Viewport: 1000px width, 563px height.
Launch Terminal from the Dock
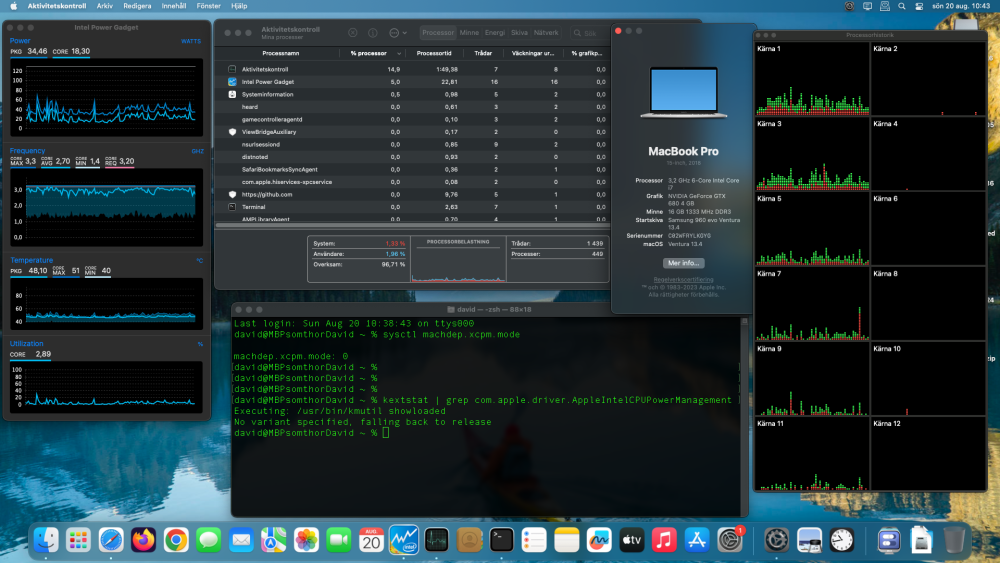[501, 541]
